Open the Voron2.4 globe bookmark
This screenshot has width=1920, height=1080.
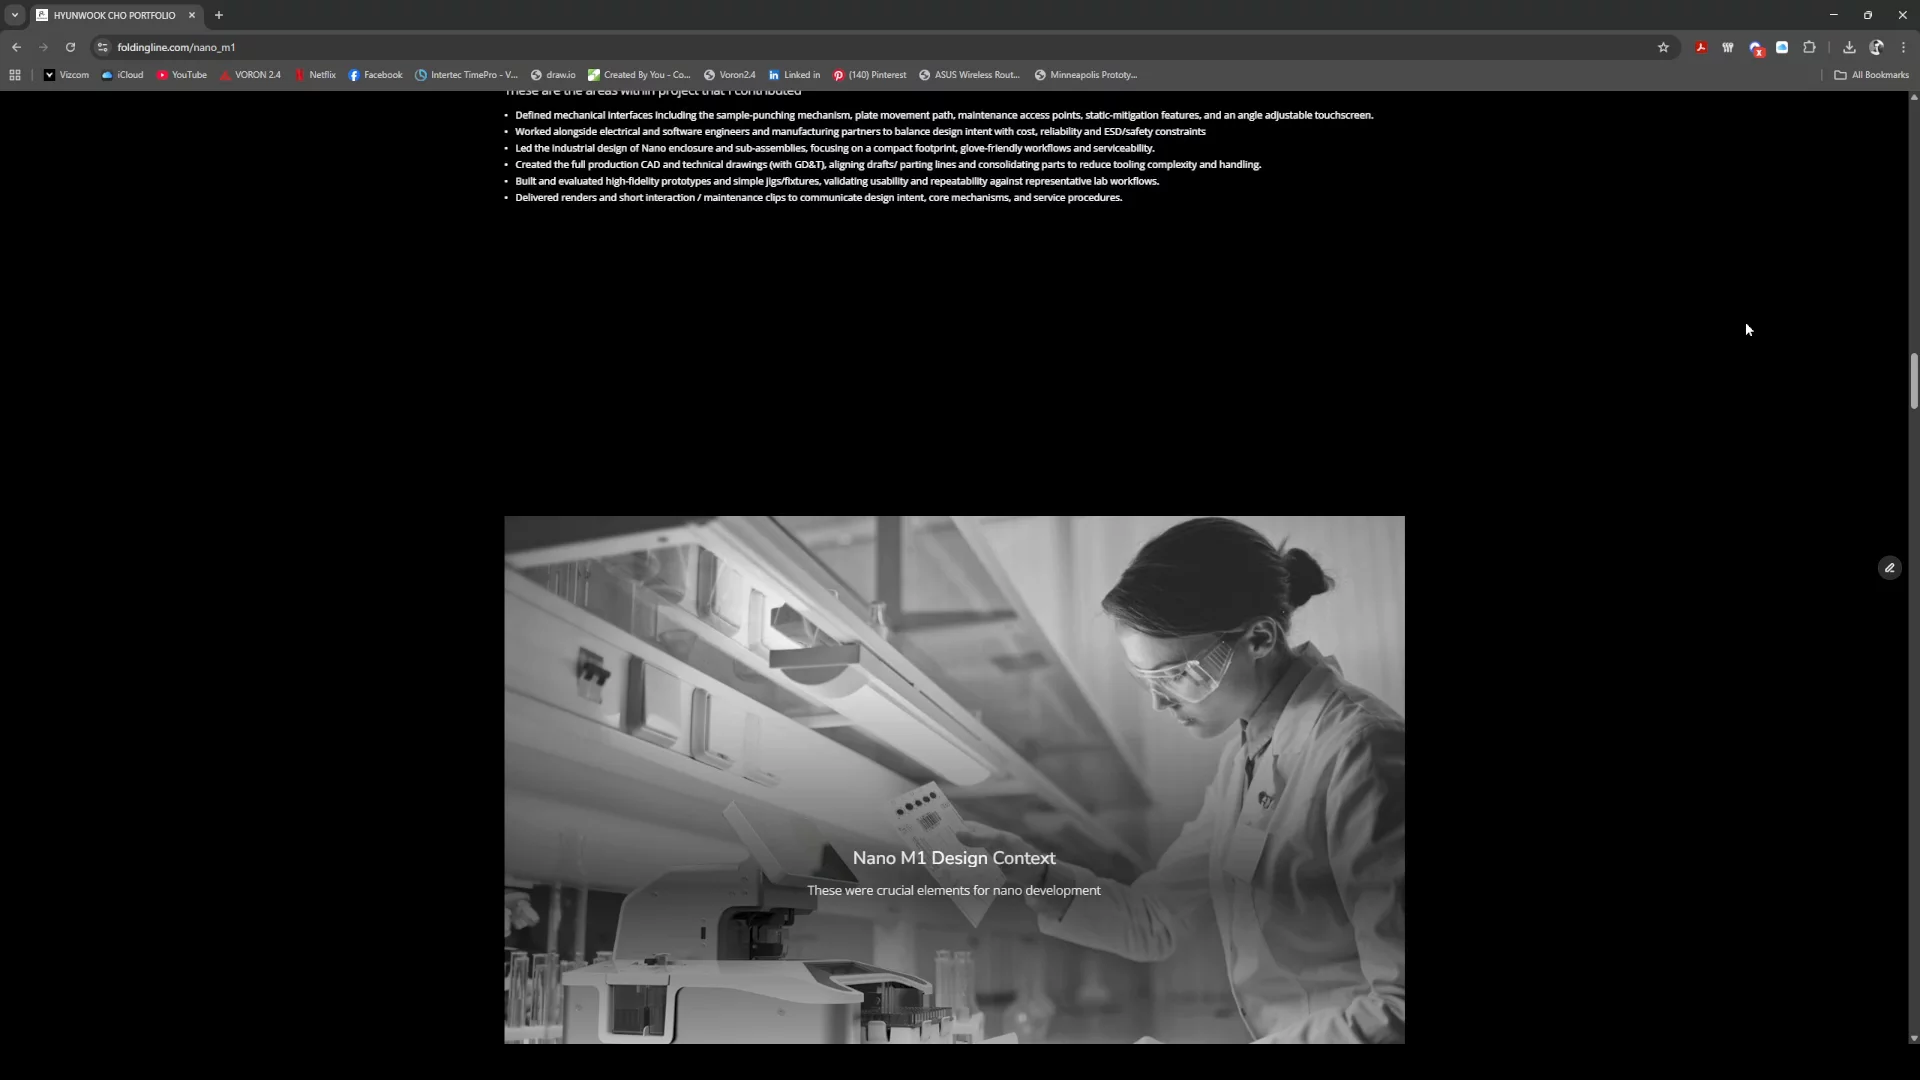pos(729,75)
